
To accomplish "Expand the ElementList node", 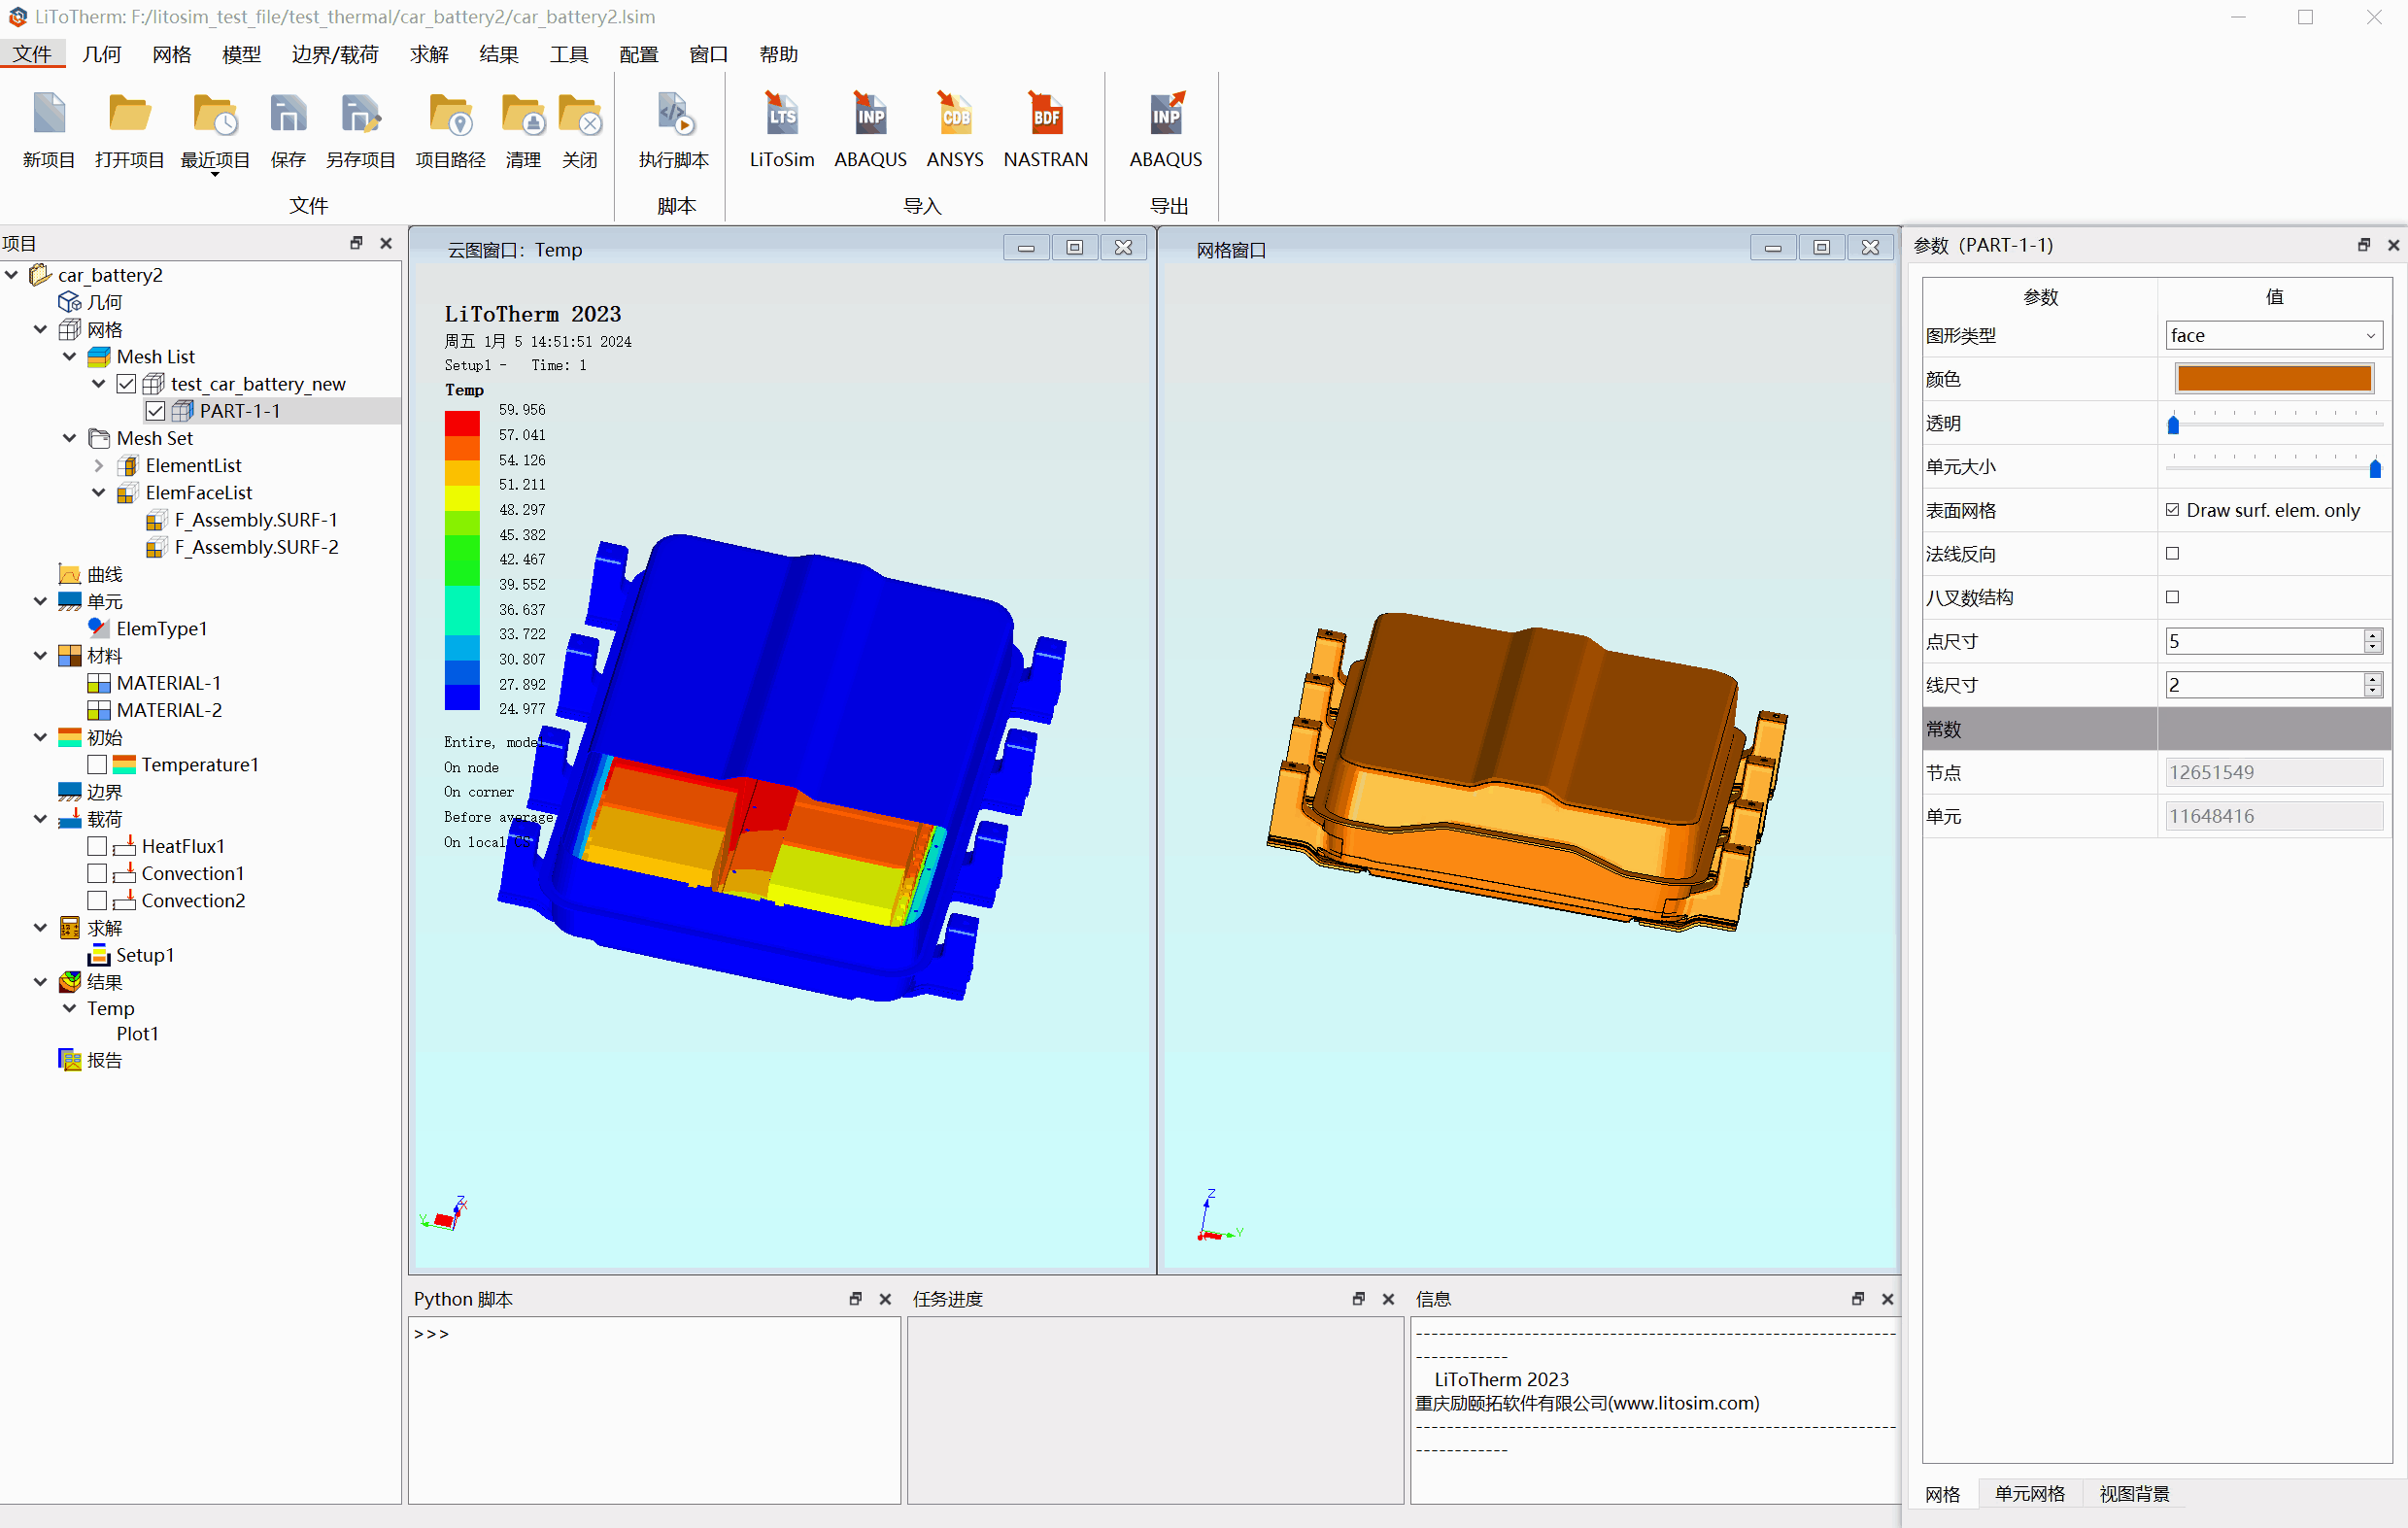I will (98, 465).
